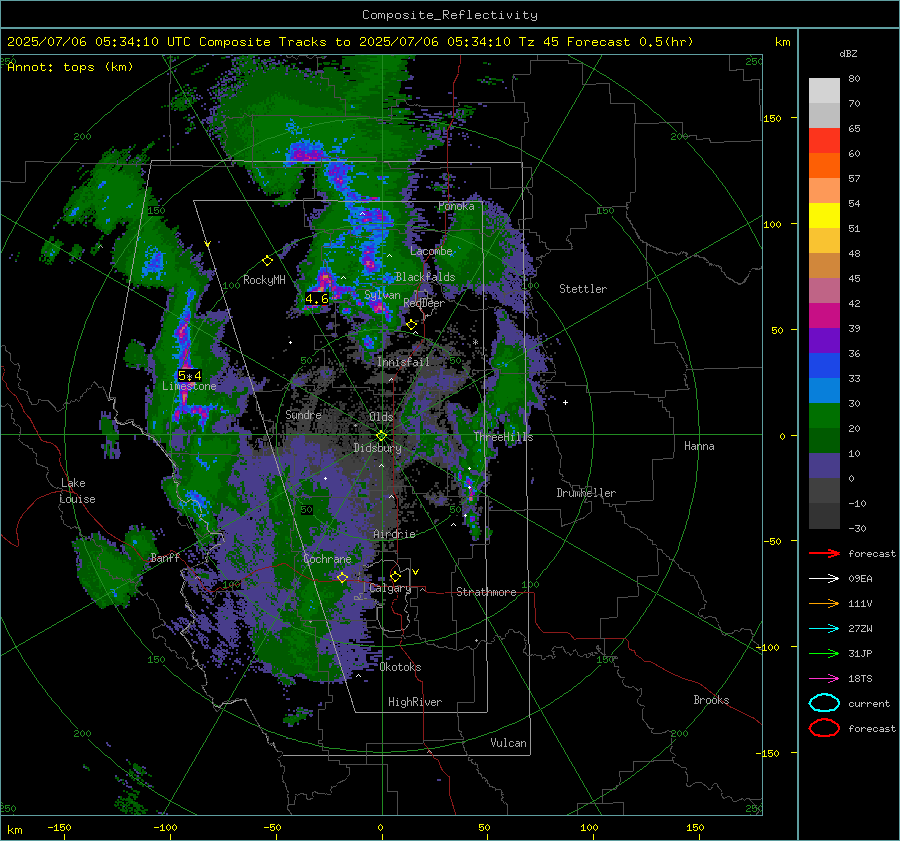
Task: Click the Lacombe label on map
Action: click(431, 251)
